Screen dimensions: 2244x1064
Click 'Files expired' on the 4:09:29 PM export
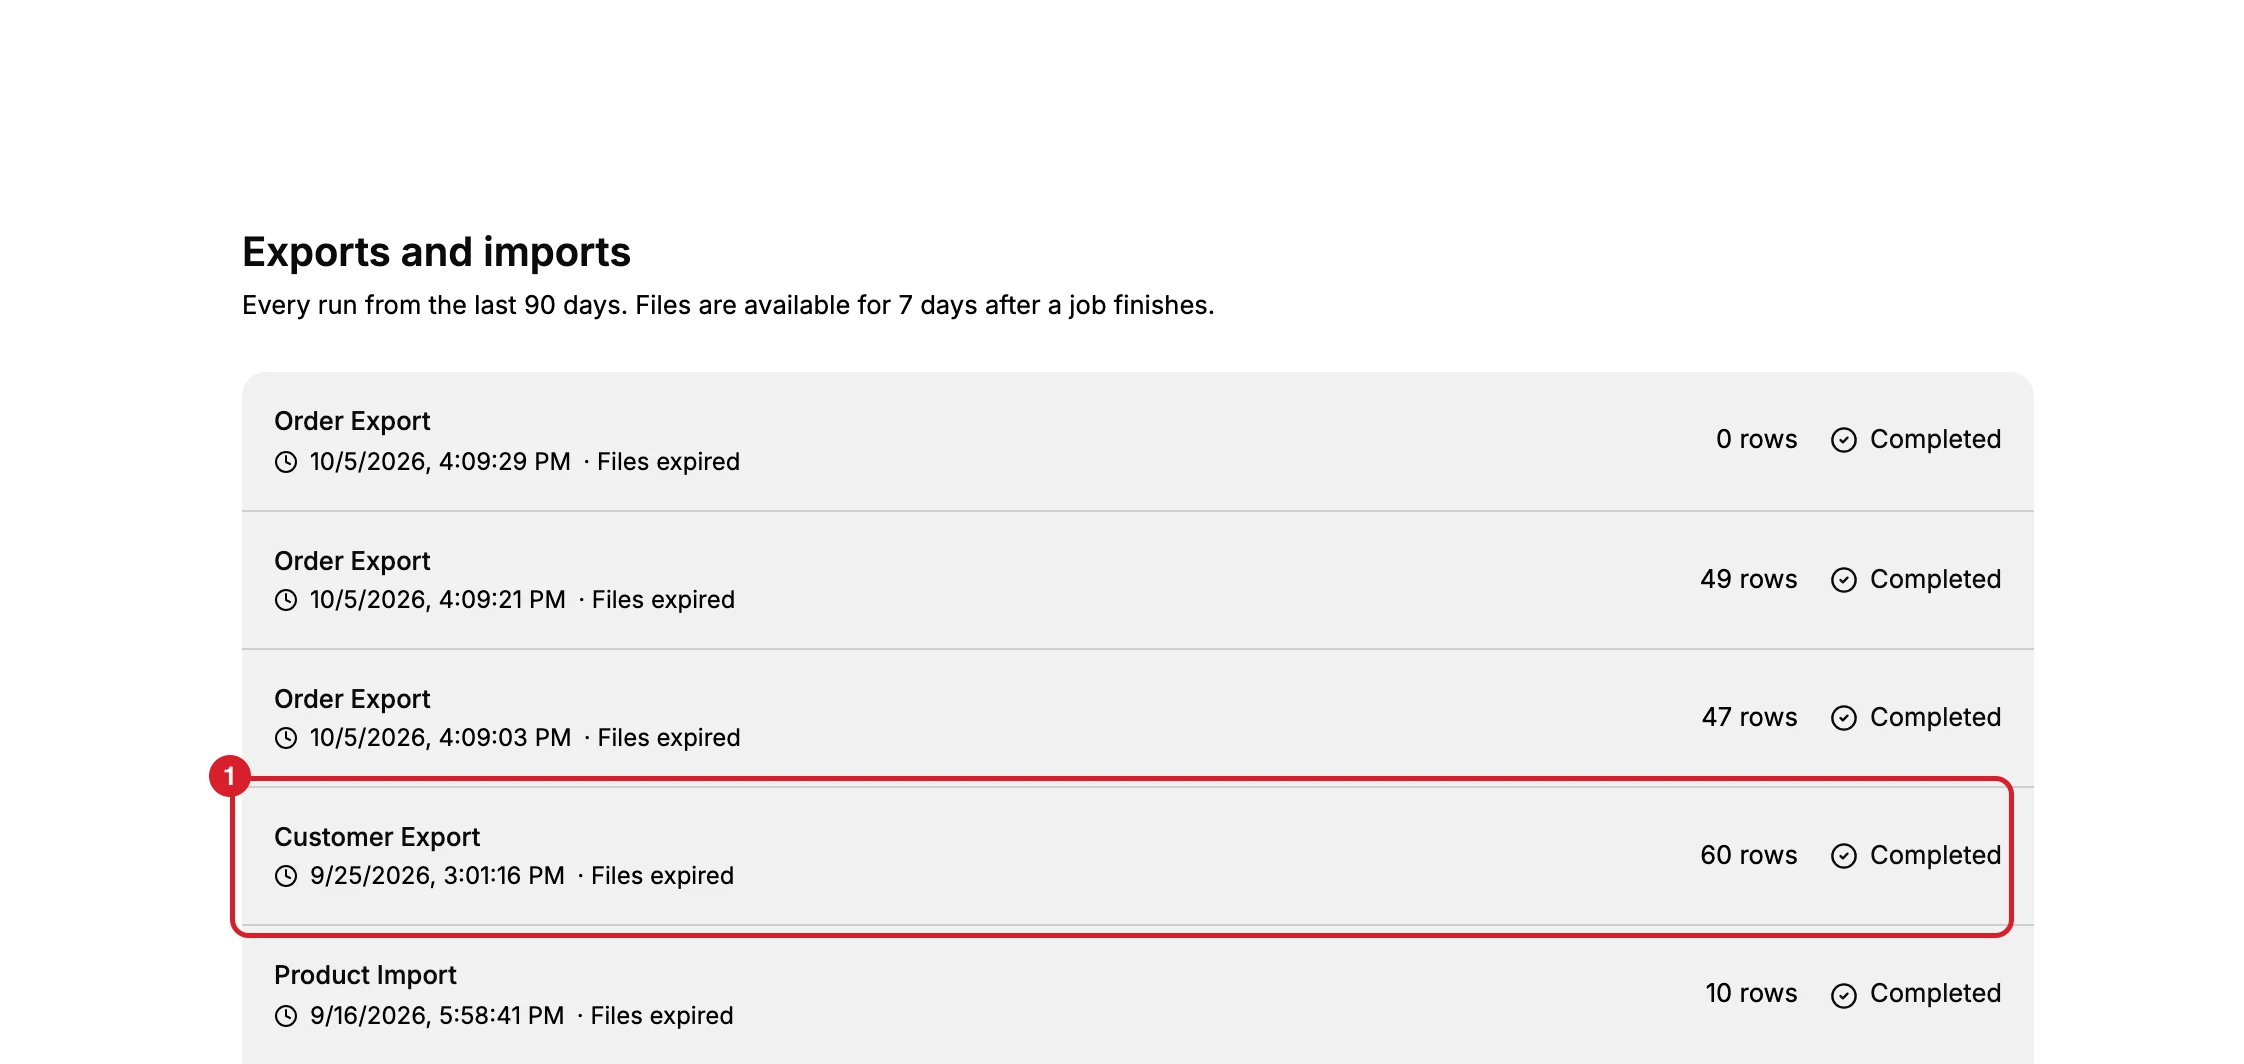click(668, 462)
